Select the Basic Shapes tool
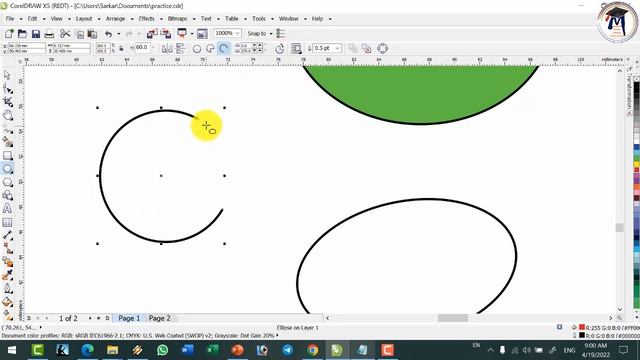The width and height of the screenshot is (640, 360). (x=7, y=195)
